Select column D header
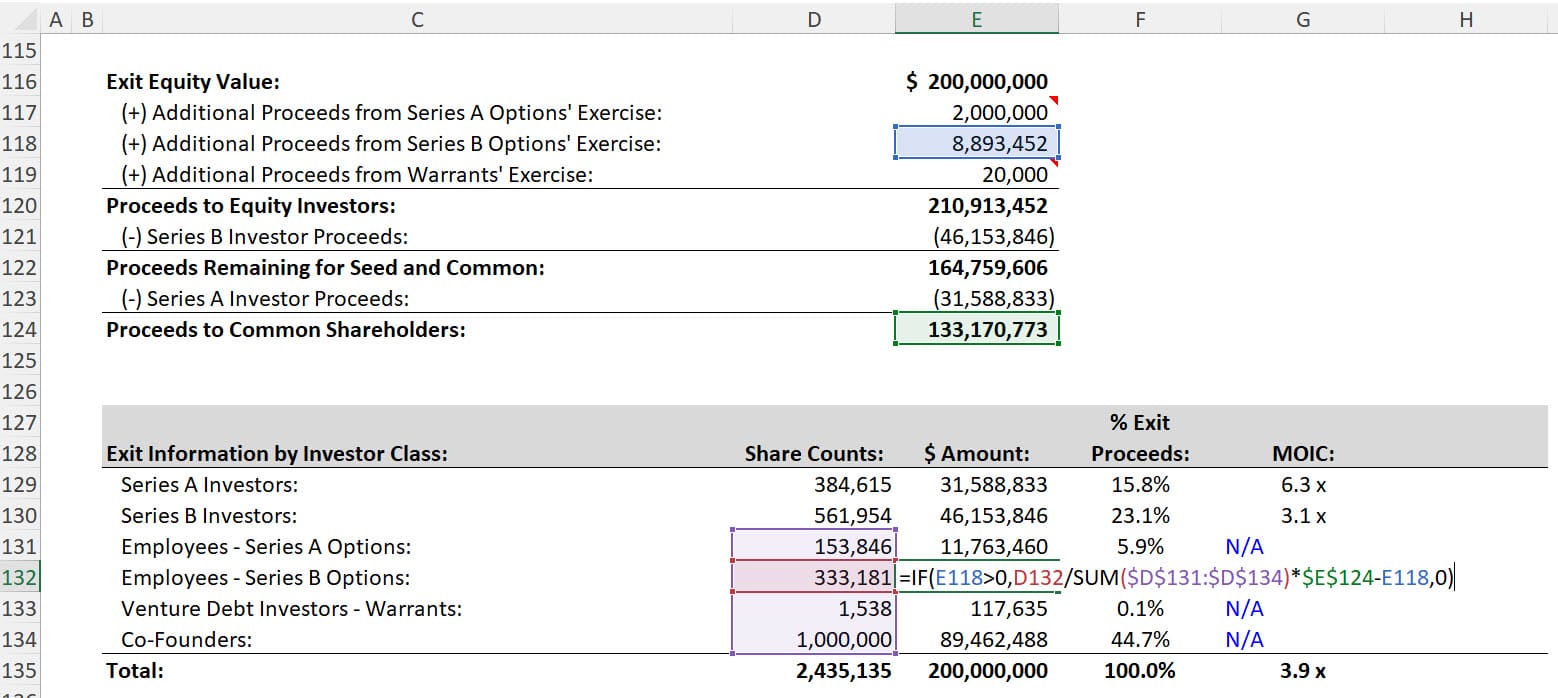The image size is (1558, 698). click(814, 19)
